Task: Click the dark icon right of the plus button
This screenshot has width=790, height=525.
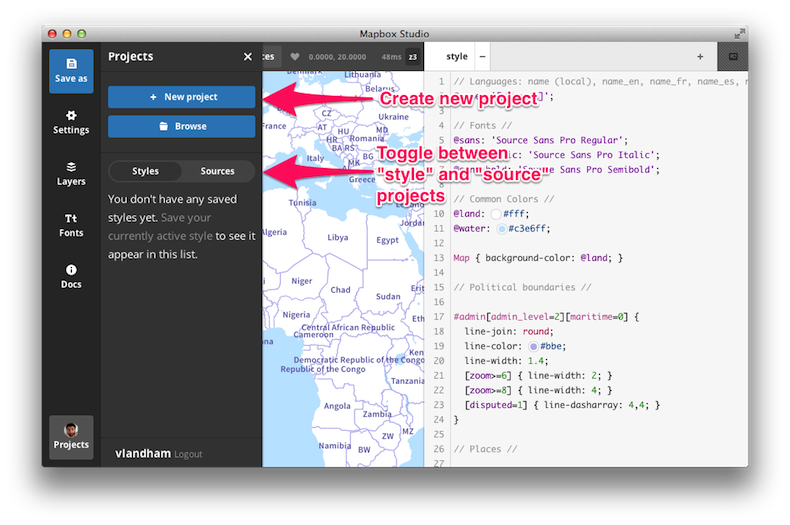Action: 733,56
